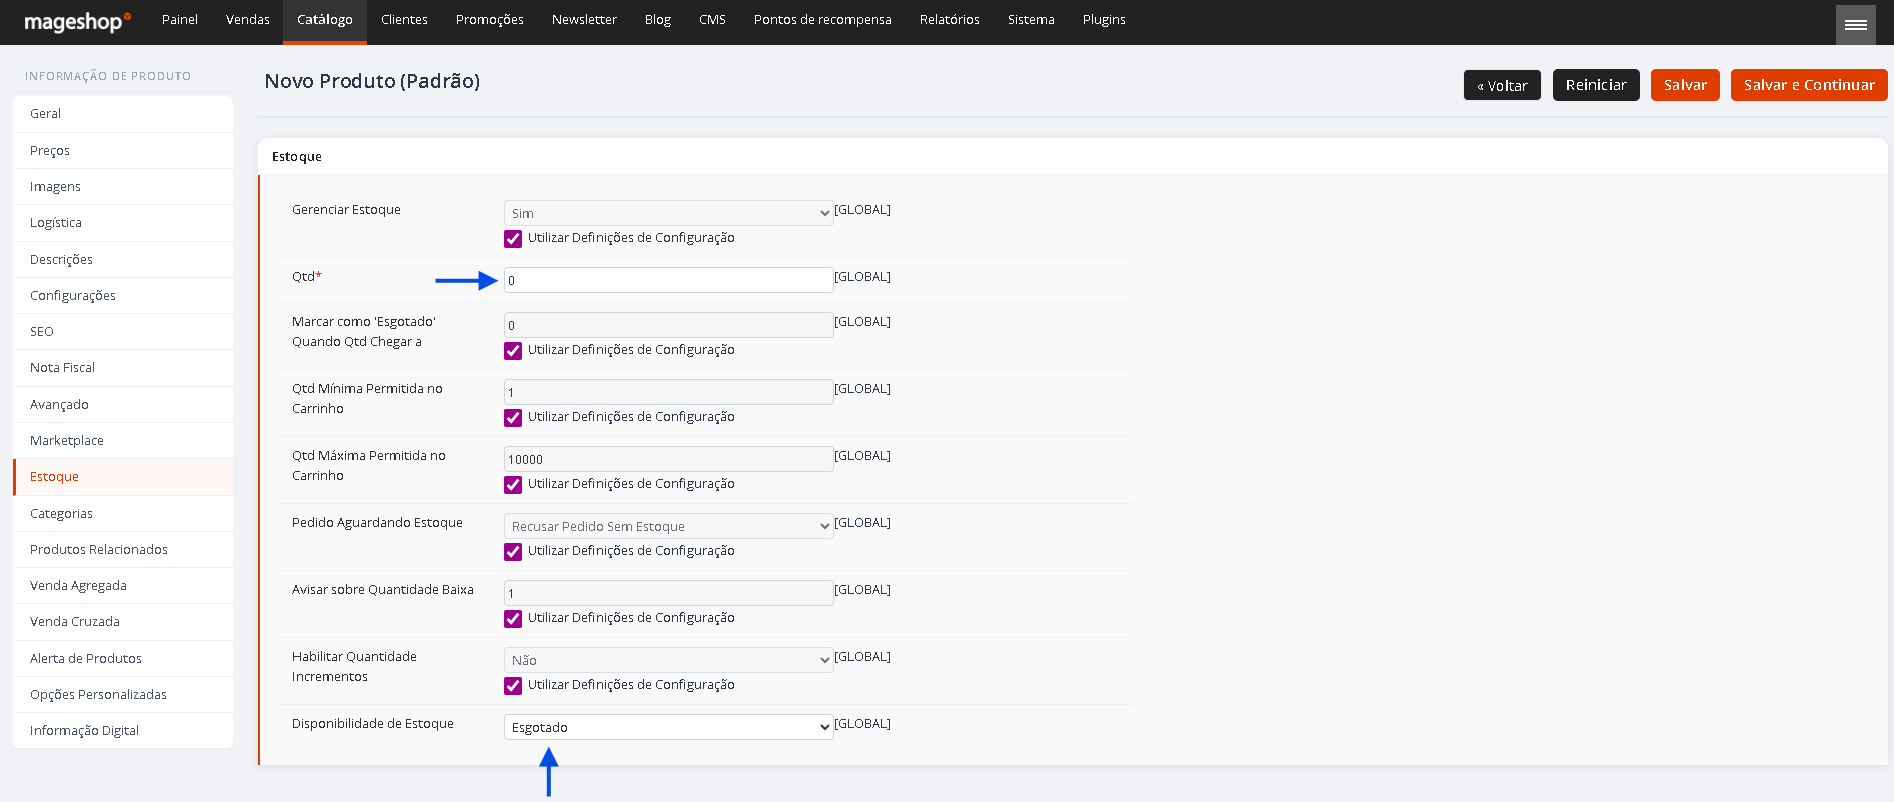Toggle config defaults checkbox under Marcar como Esgotado
Image resolution: width=1894 pixels, height=802 pixels.
(x=513, y=351)
